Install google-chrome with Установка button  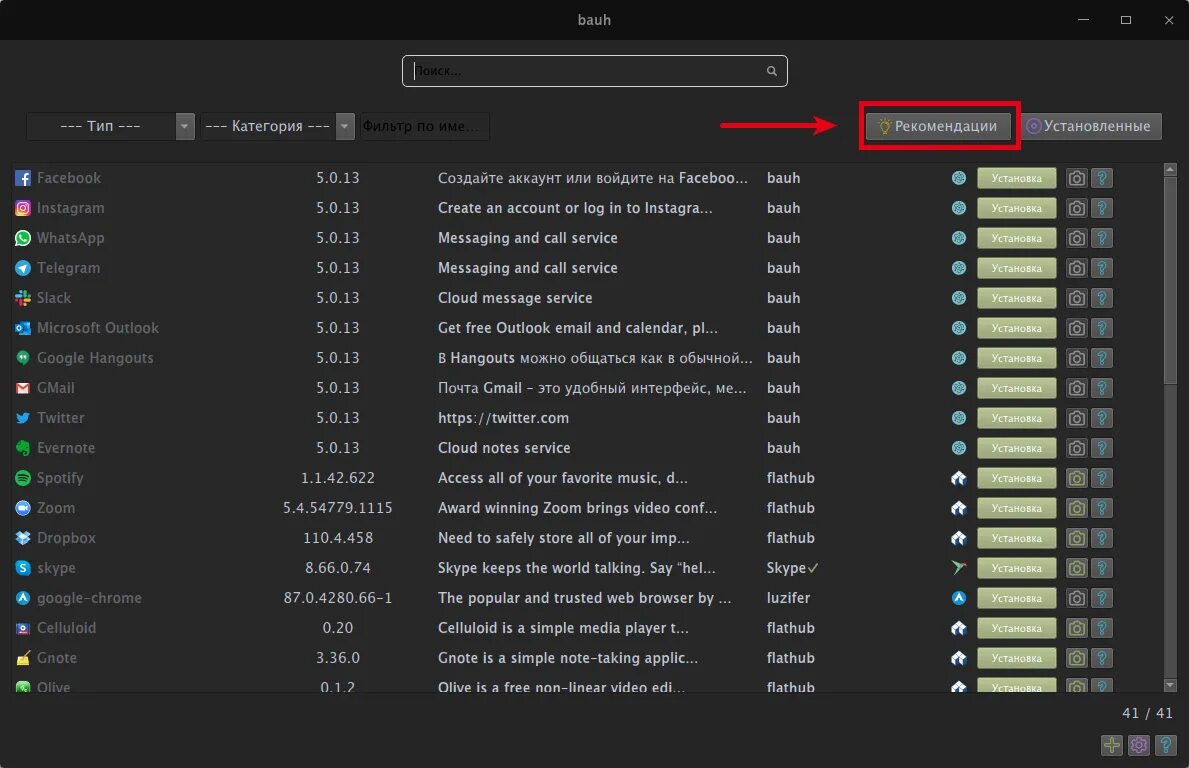point(1016,598)
